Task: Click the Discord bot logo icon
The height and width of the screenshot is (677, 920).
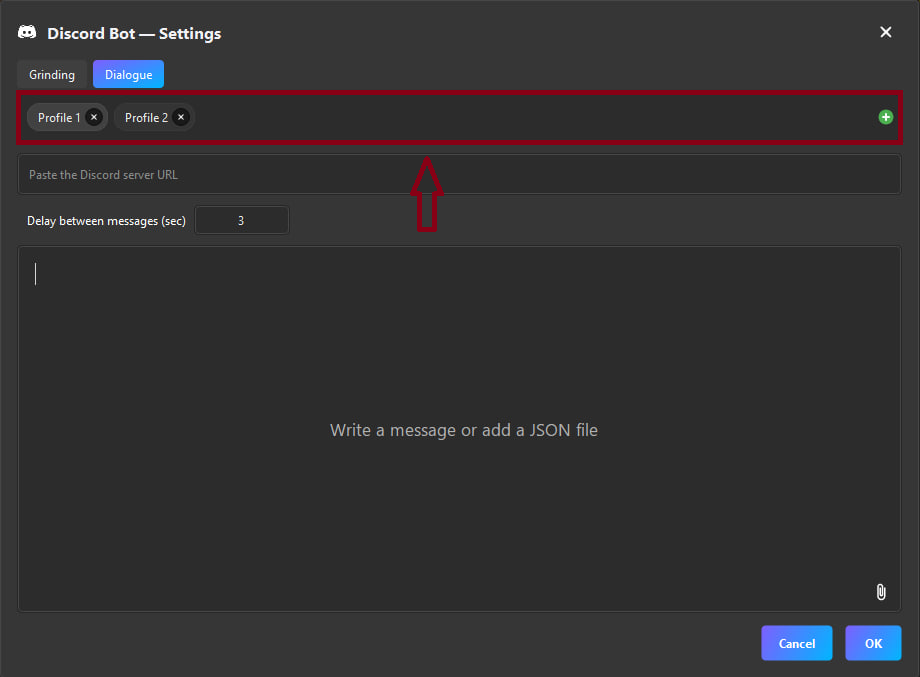Action: pos(26,31)
